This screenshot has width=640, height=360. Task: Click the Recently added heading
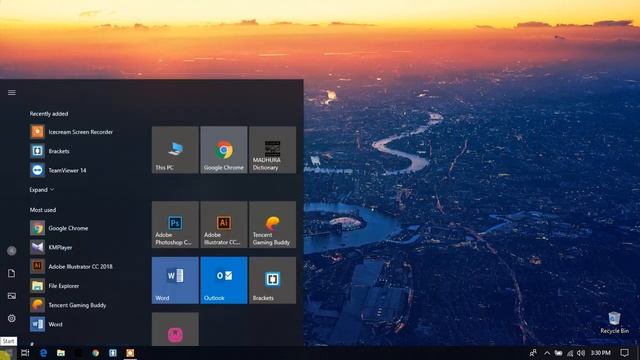point(49,114)
